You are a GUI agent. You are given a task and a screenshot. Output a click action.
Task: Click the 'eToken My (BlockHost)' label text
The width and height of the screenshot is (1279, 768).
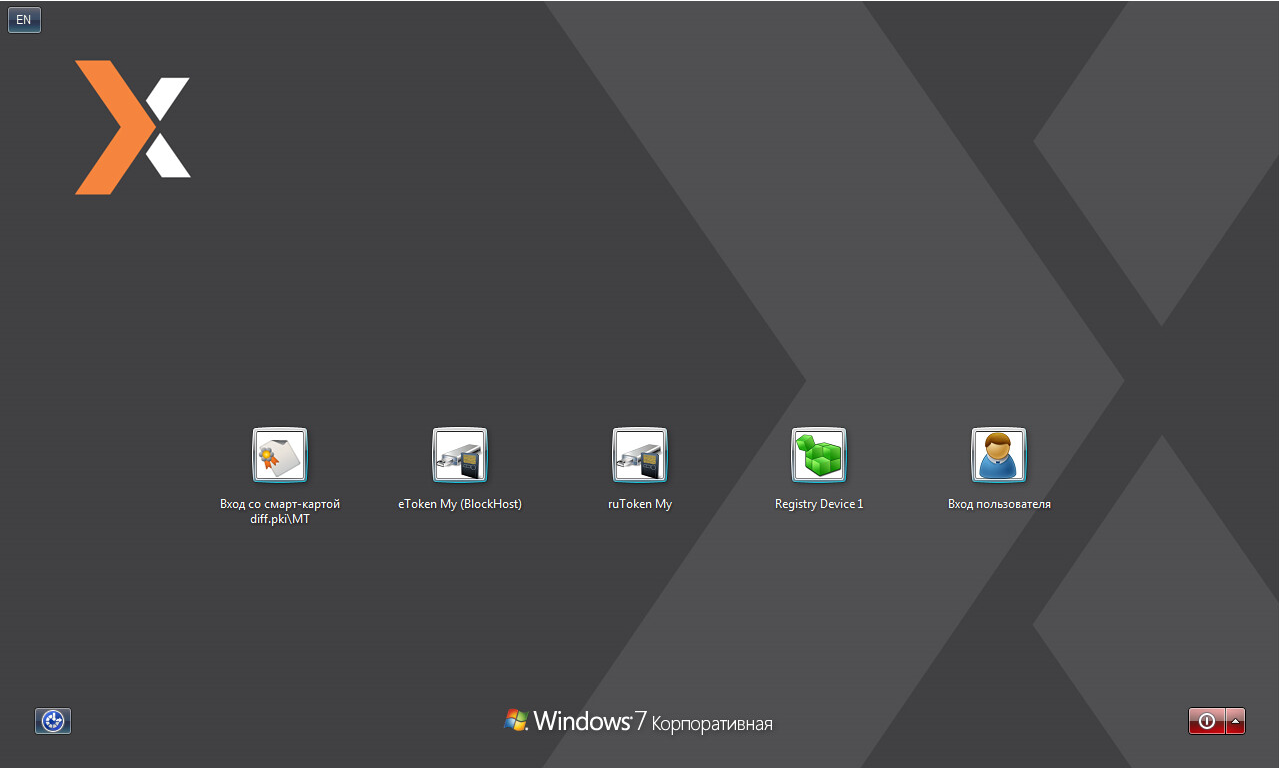(460, 504)
